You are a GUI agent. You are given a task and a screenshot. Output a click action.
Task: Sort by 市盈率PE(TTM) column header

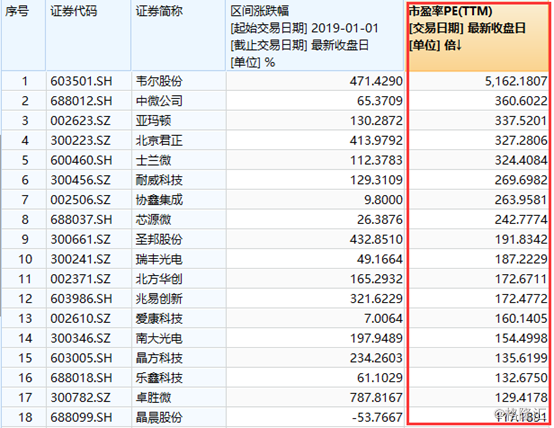478,36
